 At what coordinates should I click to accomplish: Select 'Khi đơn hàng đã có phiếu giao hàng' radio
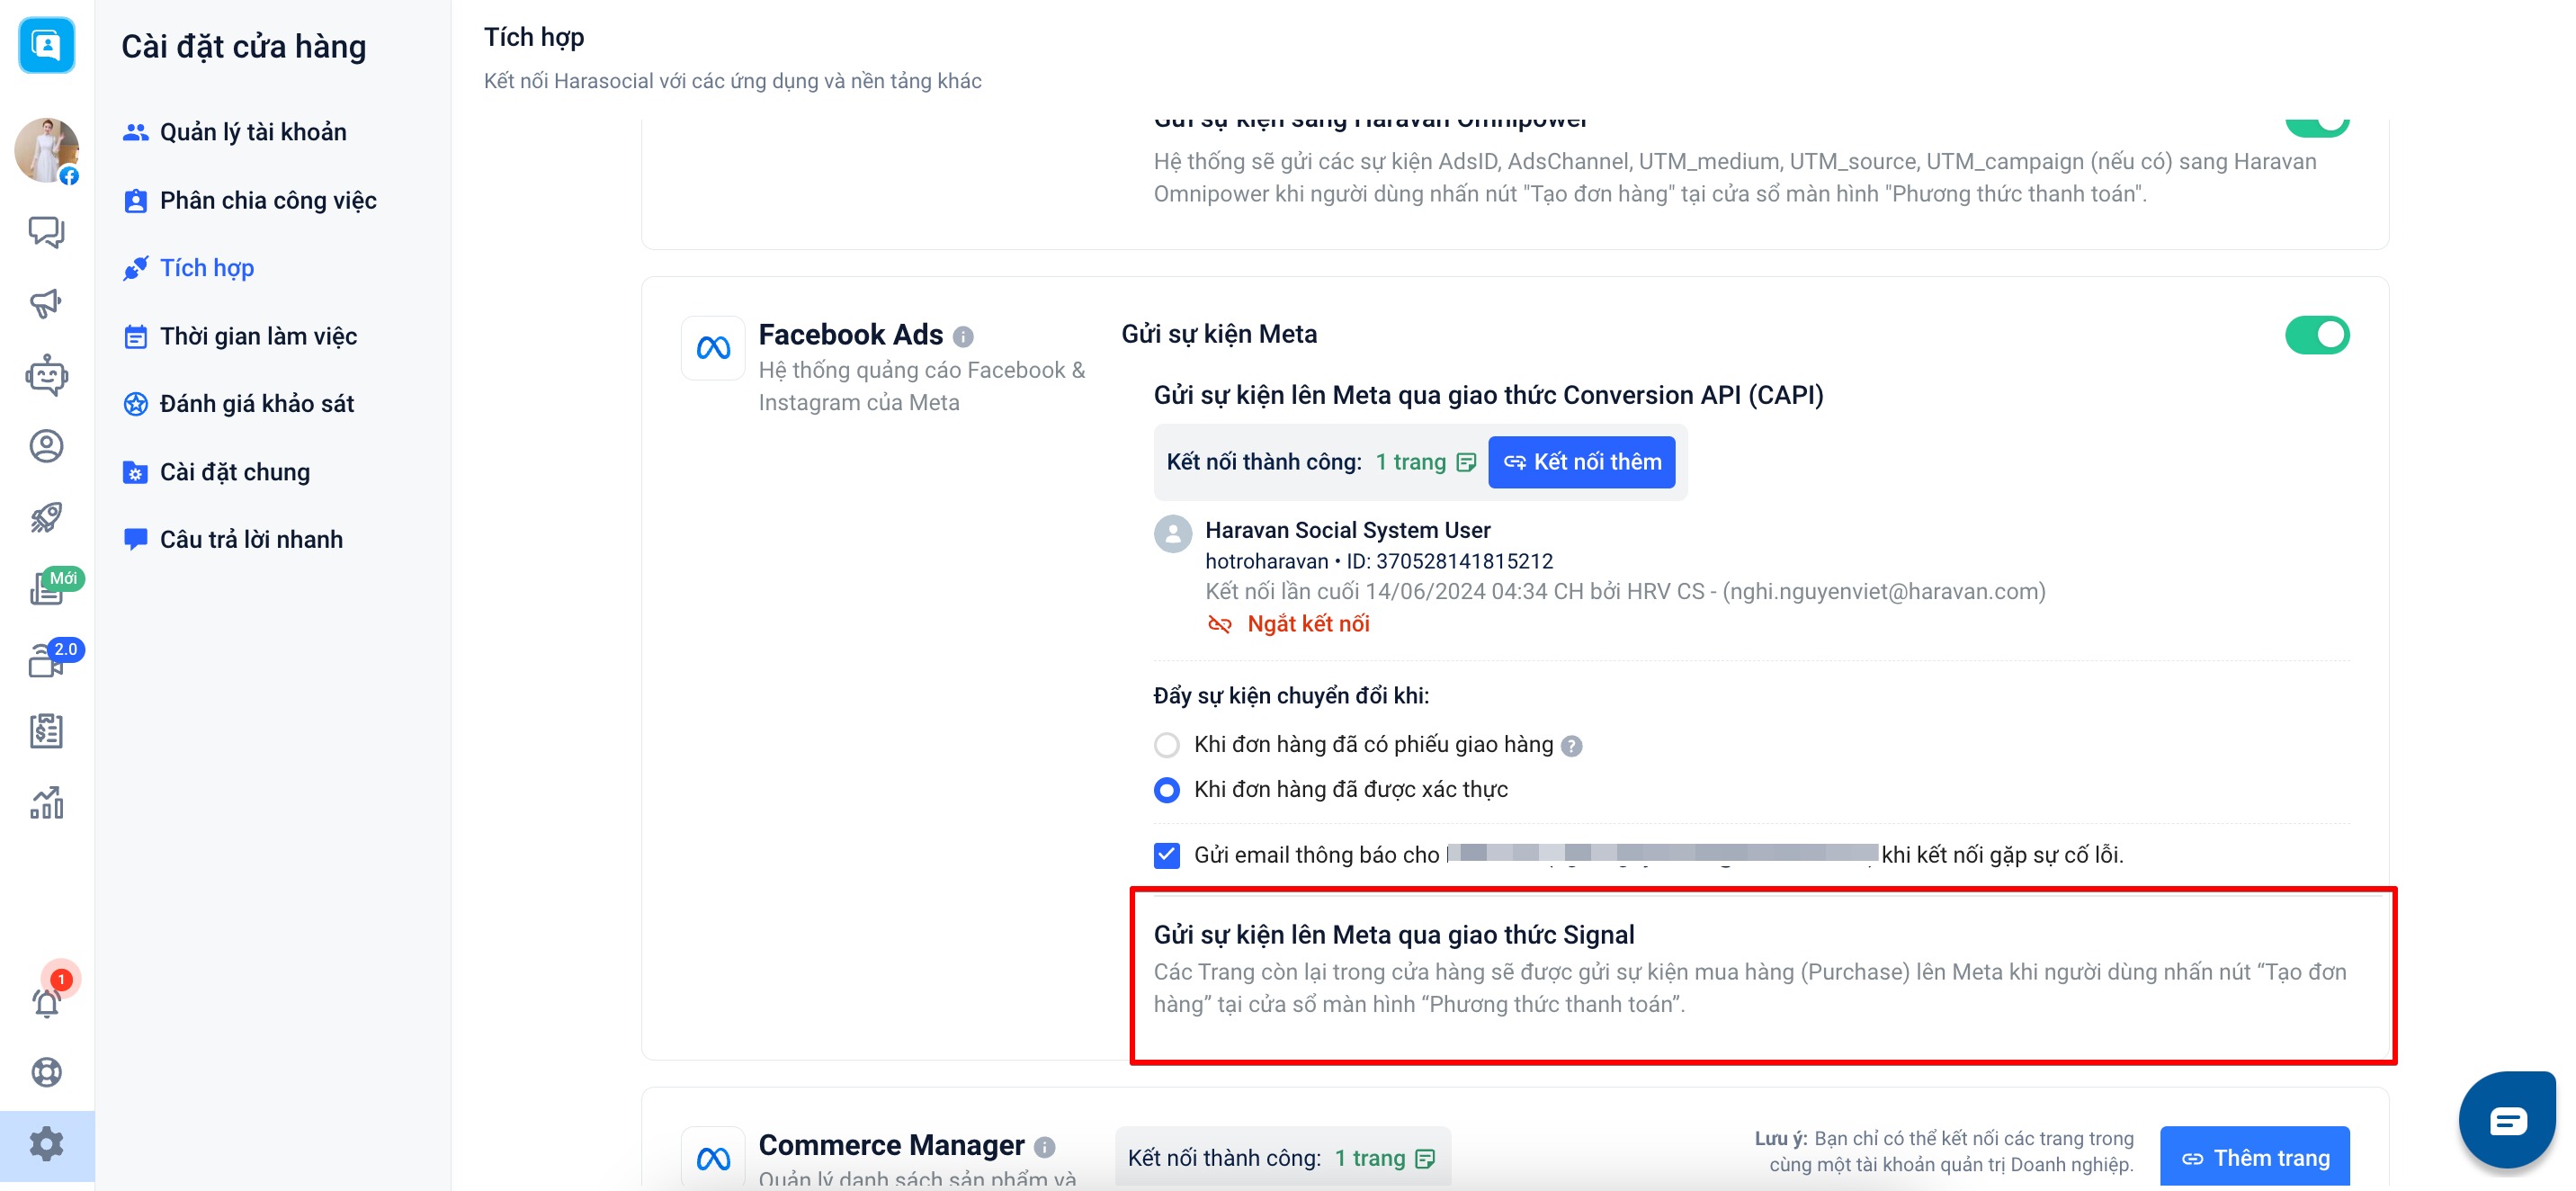pyautogui.click(x=1166, y=745)
